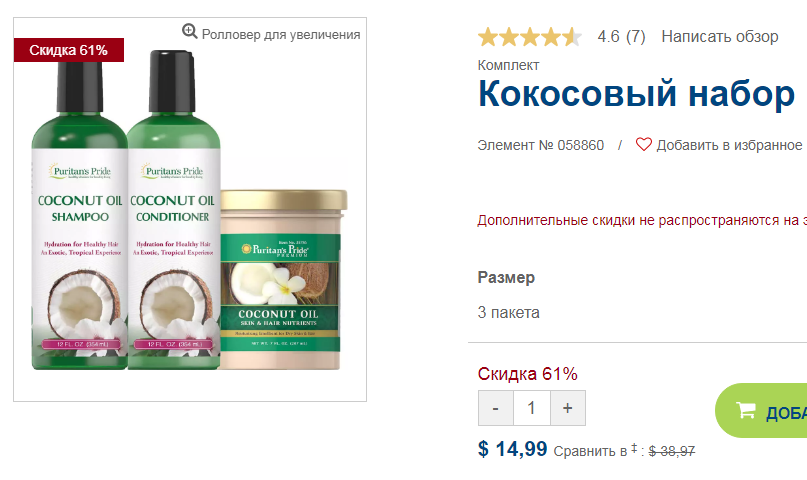Open the Написать обзор link
Image resolution: width=807 pixels, height=480 pixels.
(x=720, y=37)
